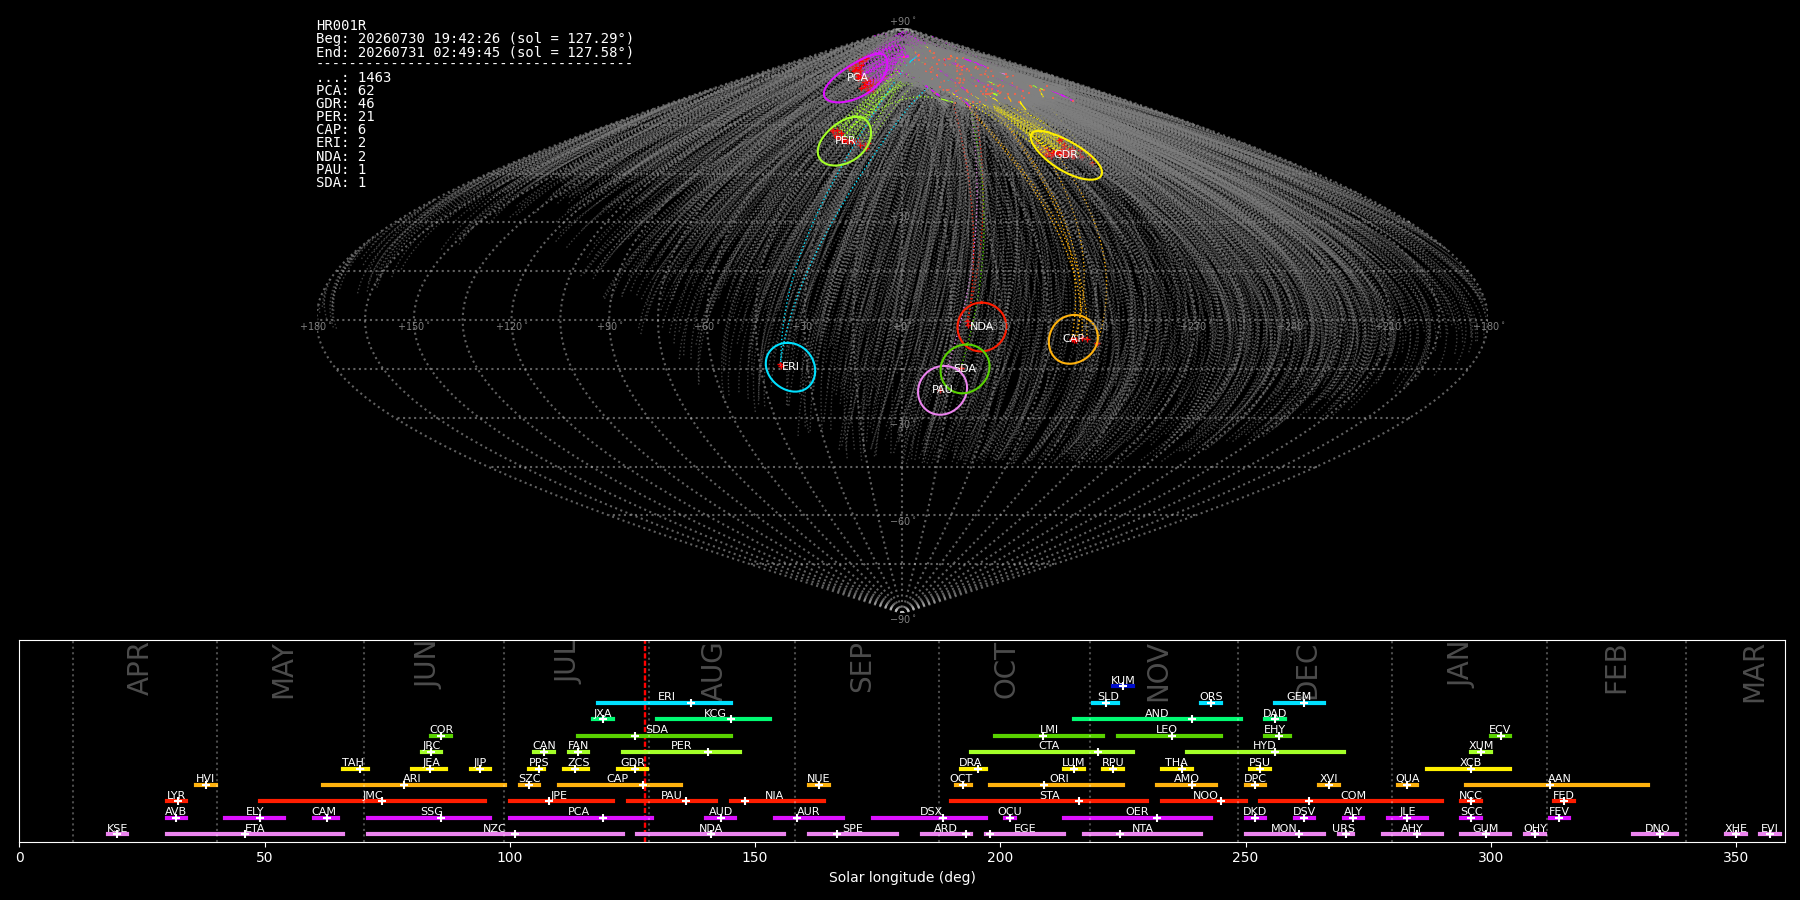The image size is (1800, 900).
Task: Select the KUM shower bar in timeline
Action: (x=1123, y=686)
